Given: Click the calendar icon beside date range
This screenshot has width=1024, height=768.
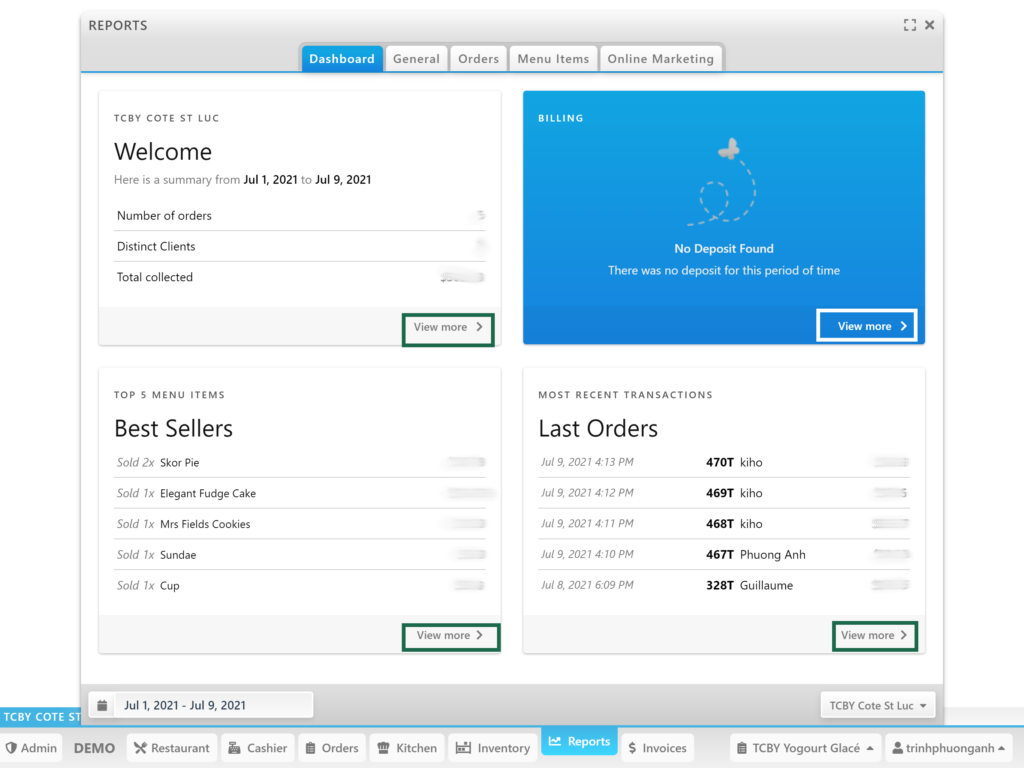Looking at the screenshot, I should 102,705.
